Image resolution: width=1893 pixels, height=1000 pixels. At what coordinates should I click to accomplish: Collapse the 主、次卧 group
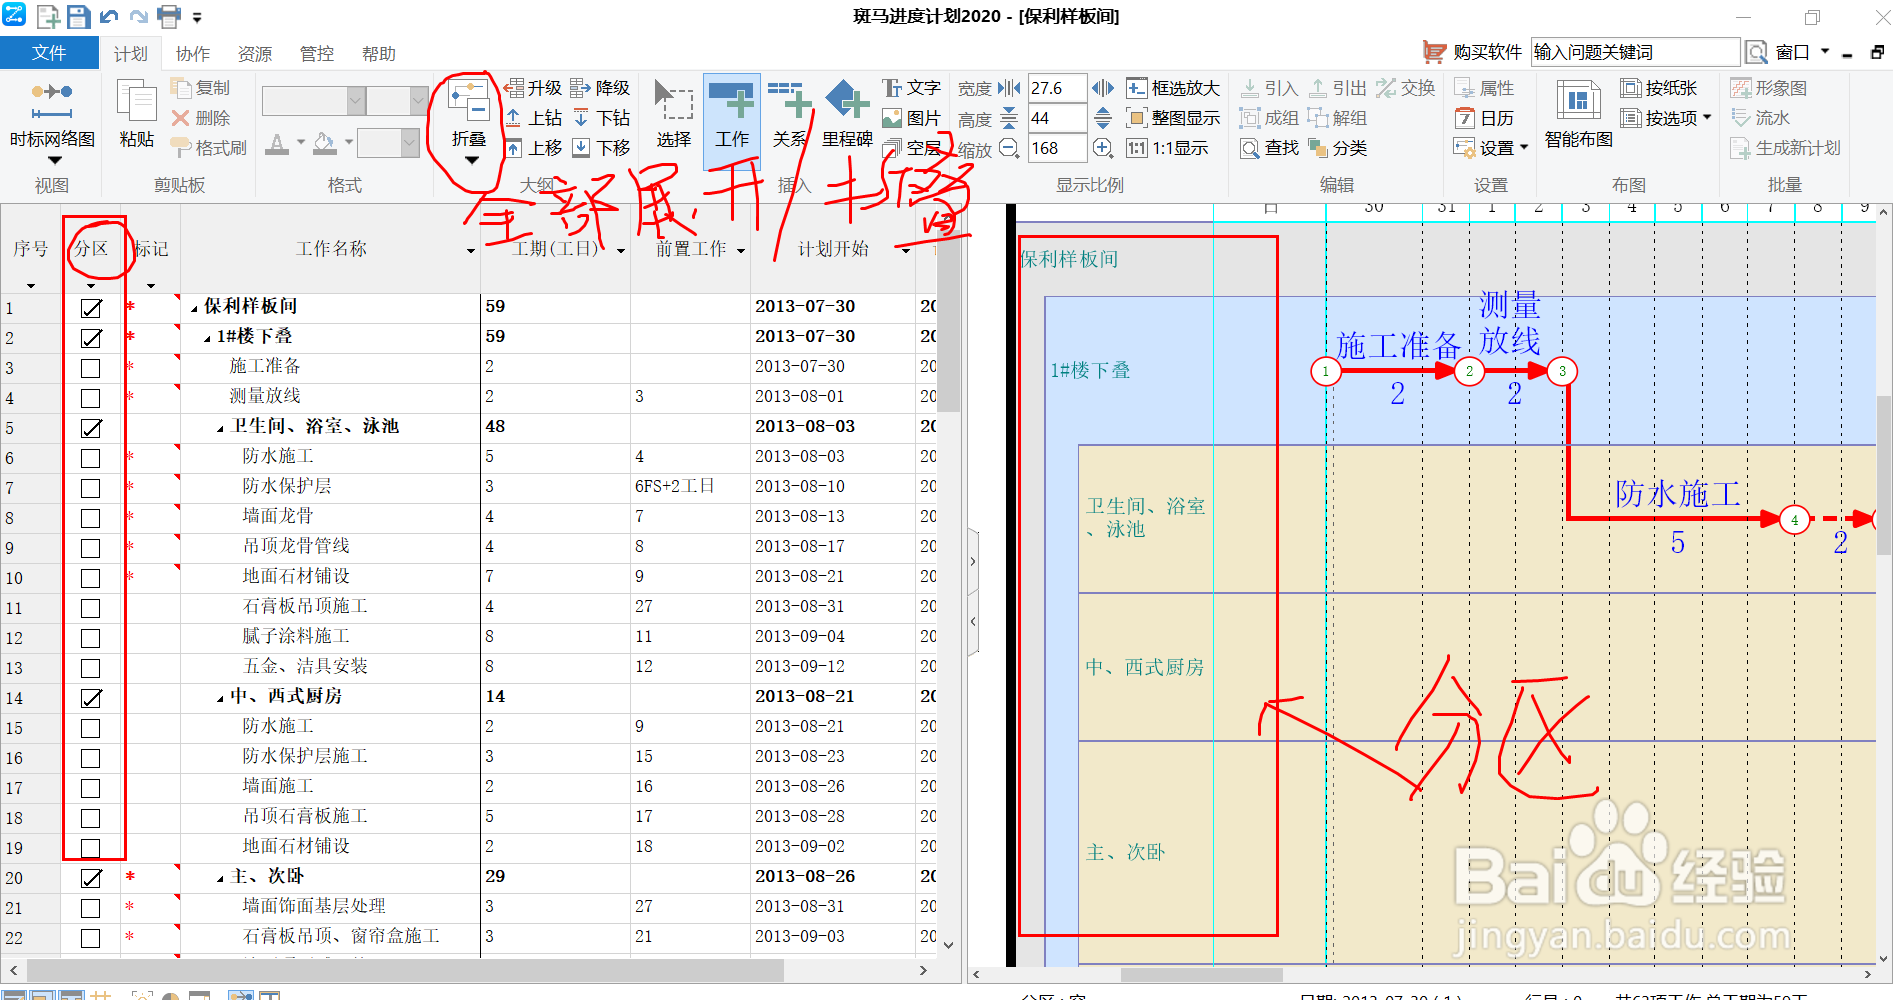point(221,878)
